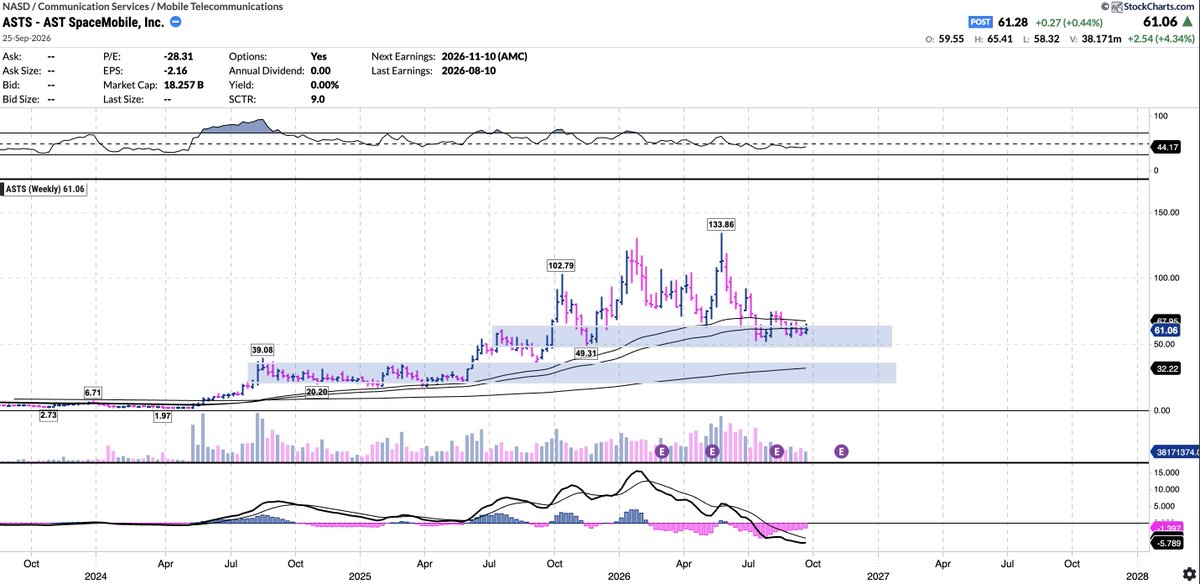Click the 133.86 peak price label

coord(721,225)
